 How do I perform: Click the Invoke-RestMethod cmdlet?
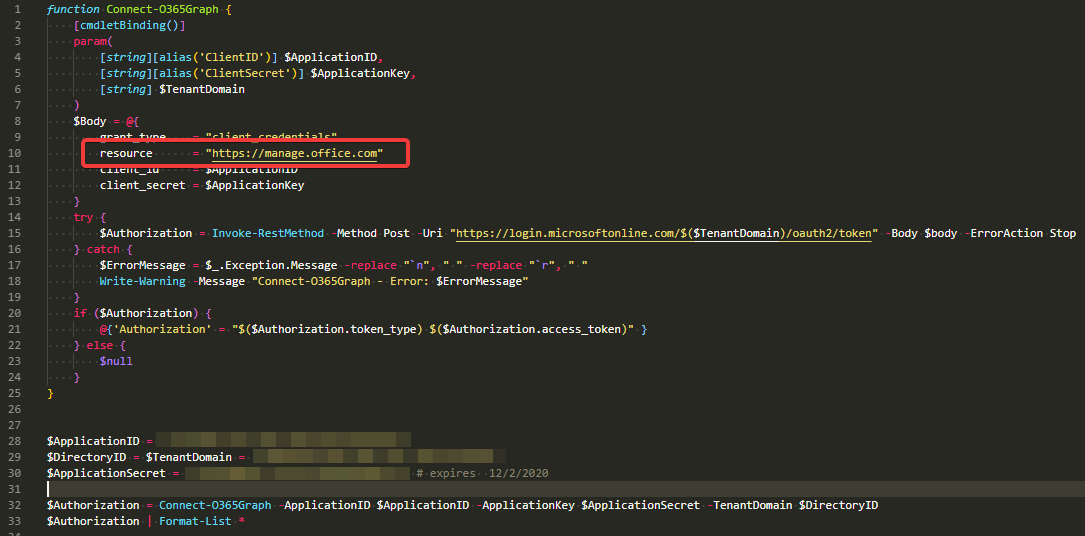point(267,233)
